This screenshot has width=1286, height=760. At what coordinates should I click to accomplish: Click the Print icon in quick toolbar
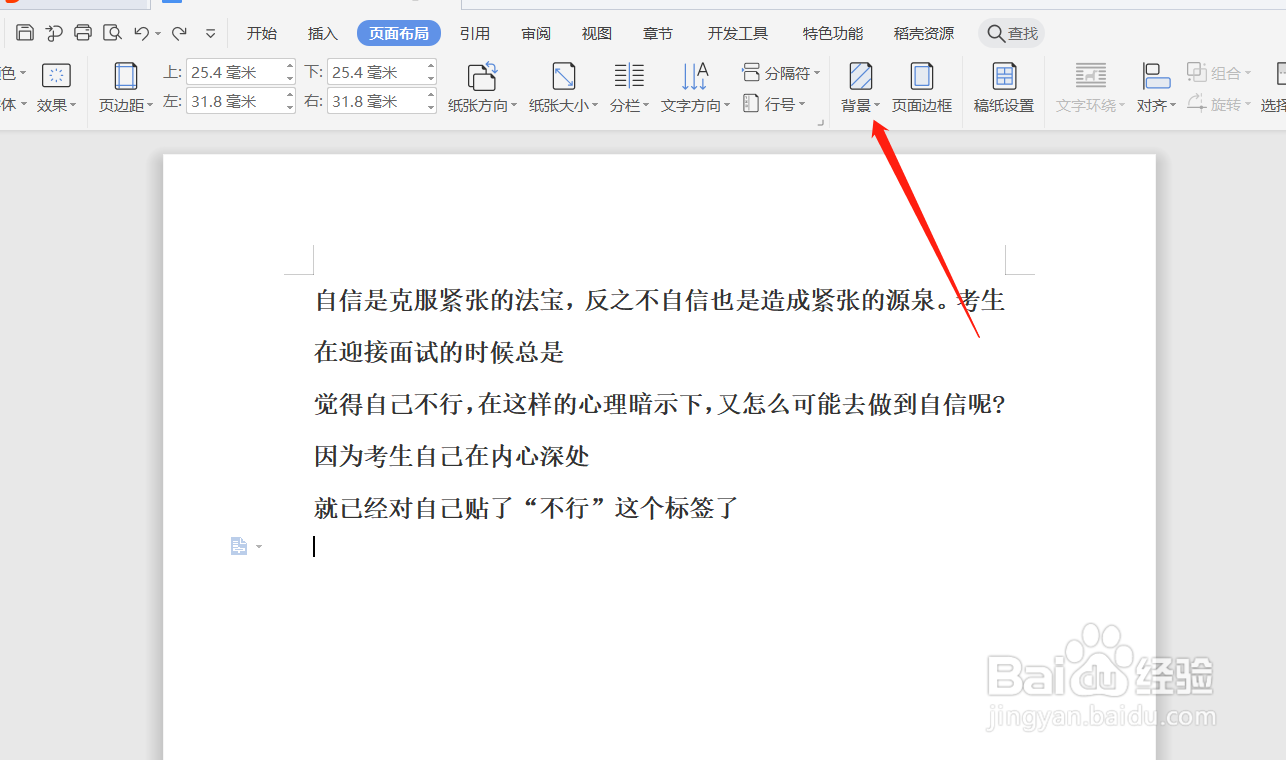[83, 33]
